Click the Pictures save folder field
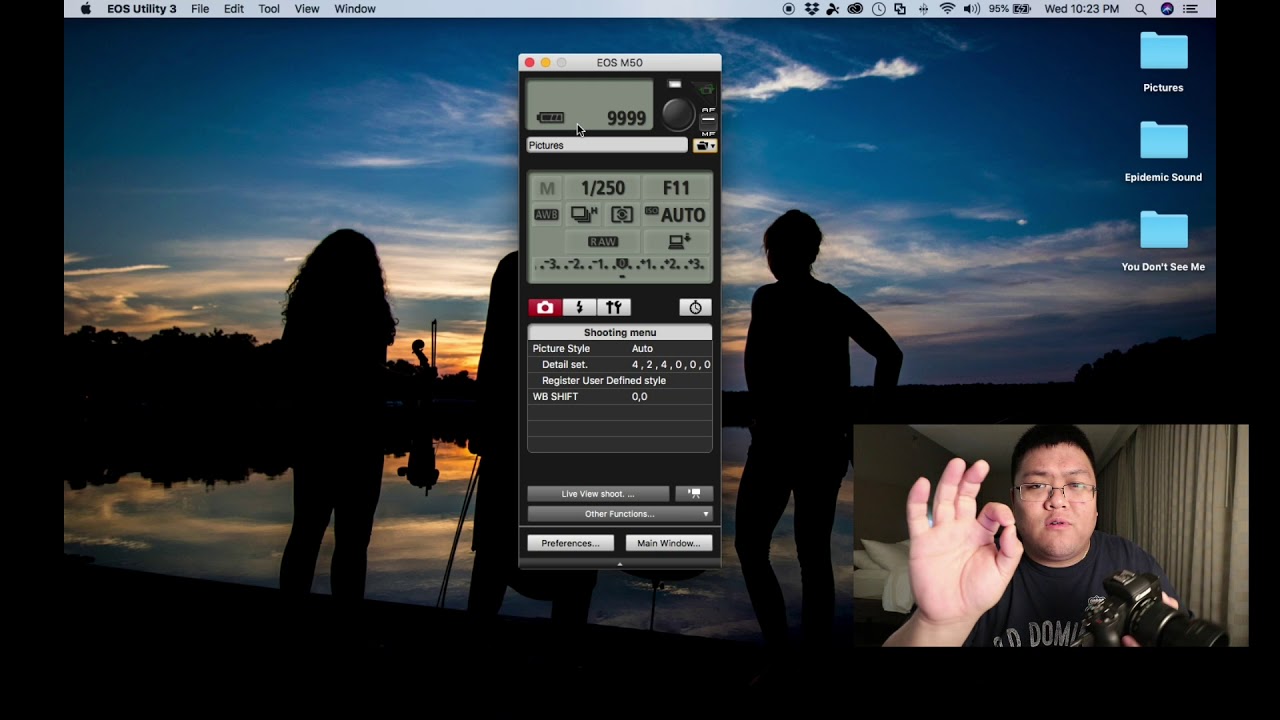The width and height of the screenshot is (1280, 720). (x=607, y=146)
